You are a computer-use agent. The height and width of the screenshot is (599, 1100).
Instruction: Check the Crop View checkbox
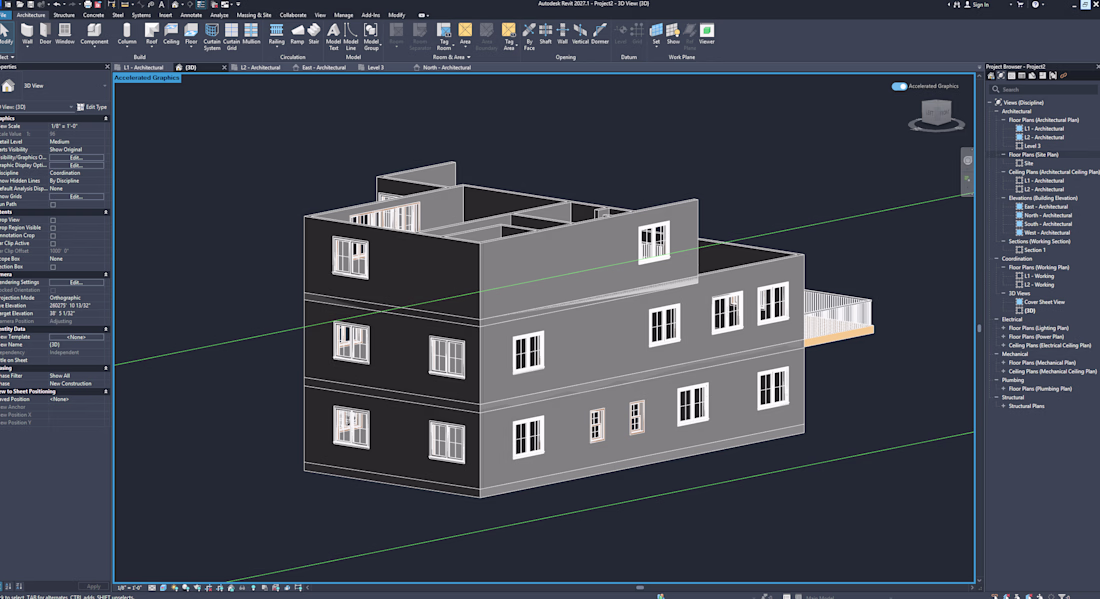[53, 220]
